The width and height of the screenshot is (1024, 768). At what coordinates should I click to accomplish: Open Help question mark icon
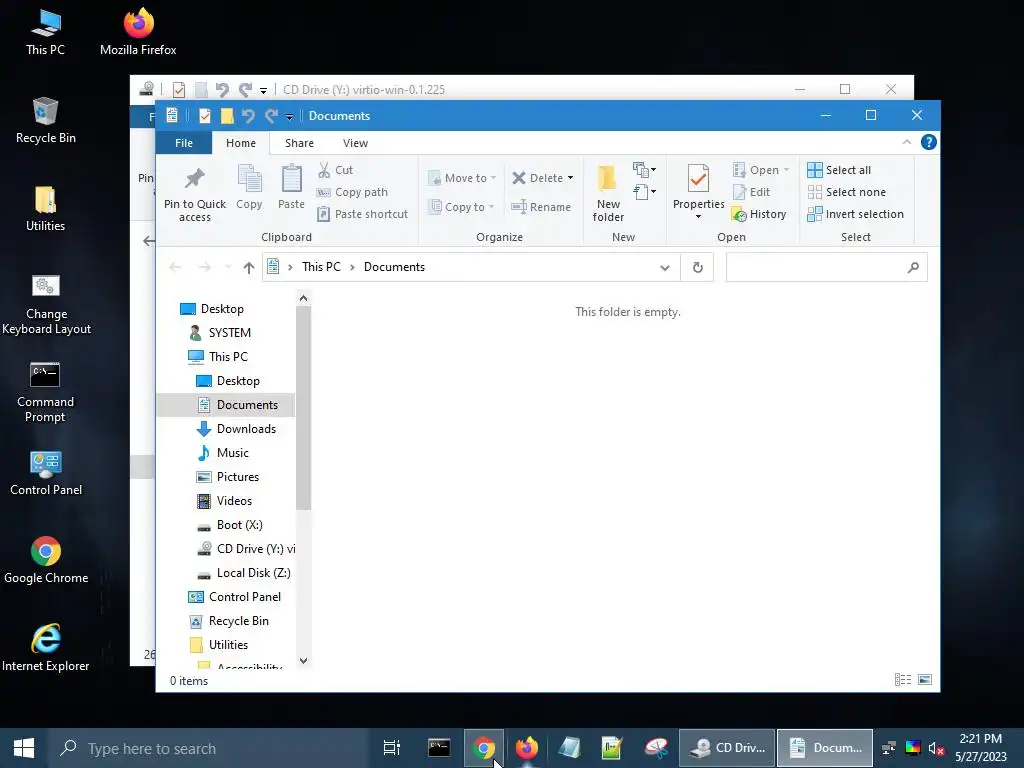(928, 142)
